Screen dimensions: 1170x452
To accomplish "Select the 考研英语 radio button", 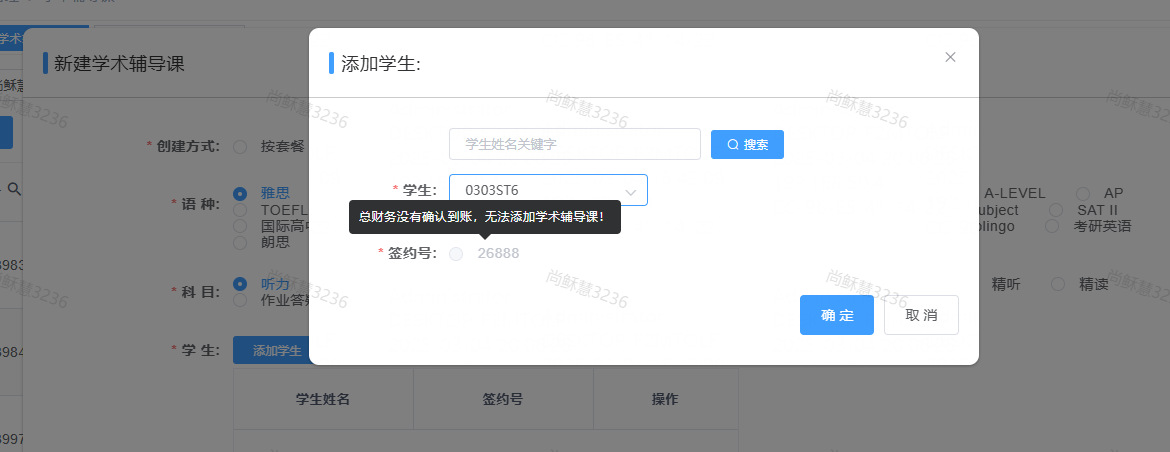I will (1053, 226).
